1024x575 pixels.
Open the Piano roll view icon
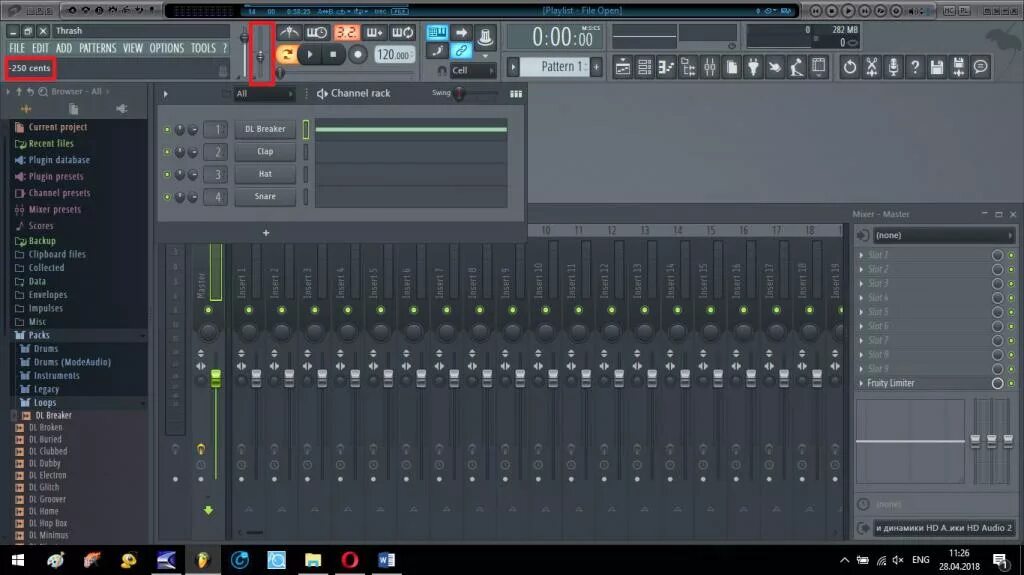coord(666,67)
